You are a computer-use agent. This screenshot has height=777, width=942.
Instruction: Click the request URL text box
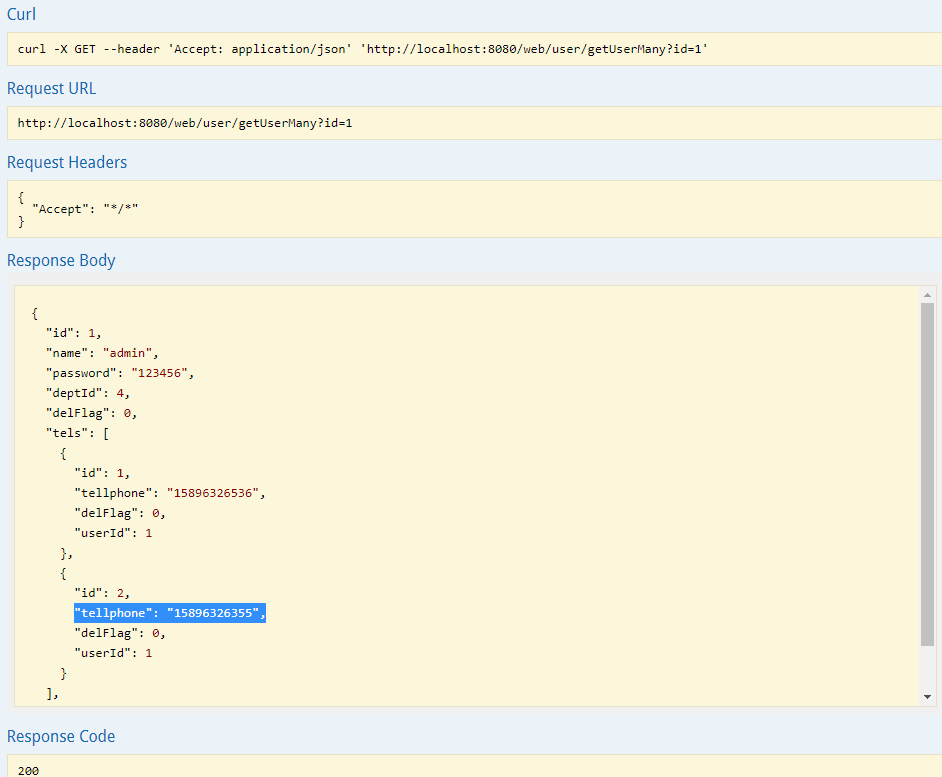click(x=475, y=123)
